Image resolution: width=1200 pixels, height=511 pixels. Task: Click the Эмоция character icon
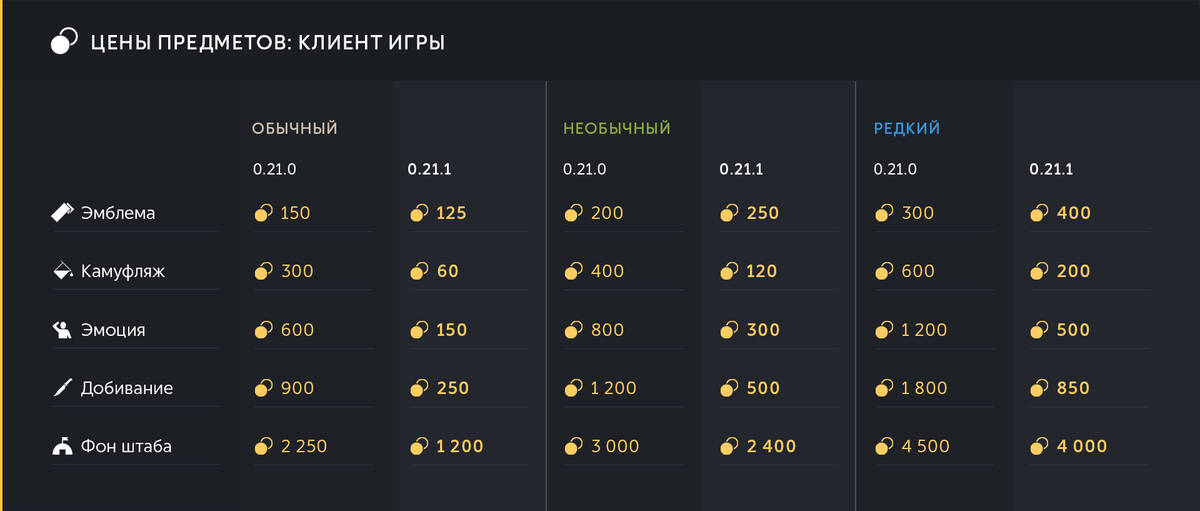(63, 330)
